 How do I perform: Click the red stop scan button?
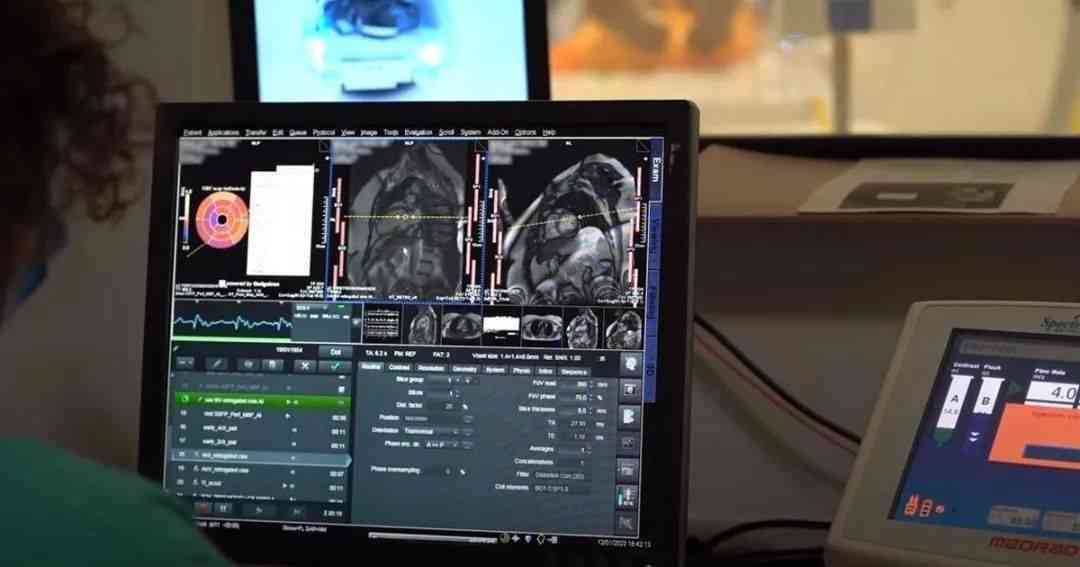[x=202, y=508]
